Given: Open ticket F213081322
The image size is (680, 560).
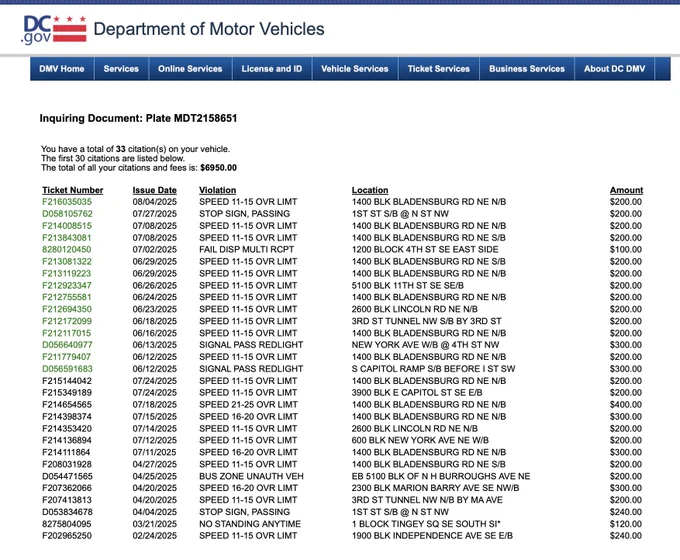Looking at the screenshot, I should tap(67, 262).
